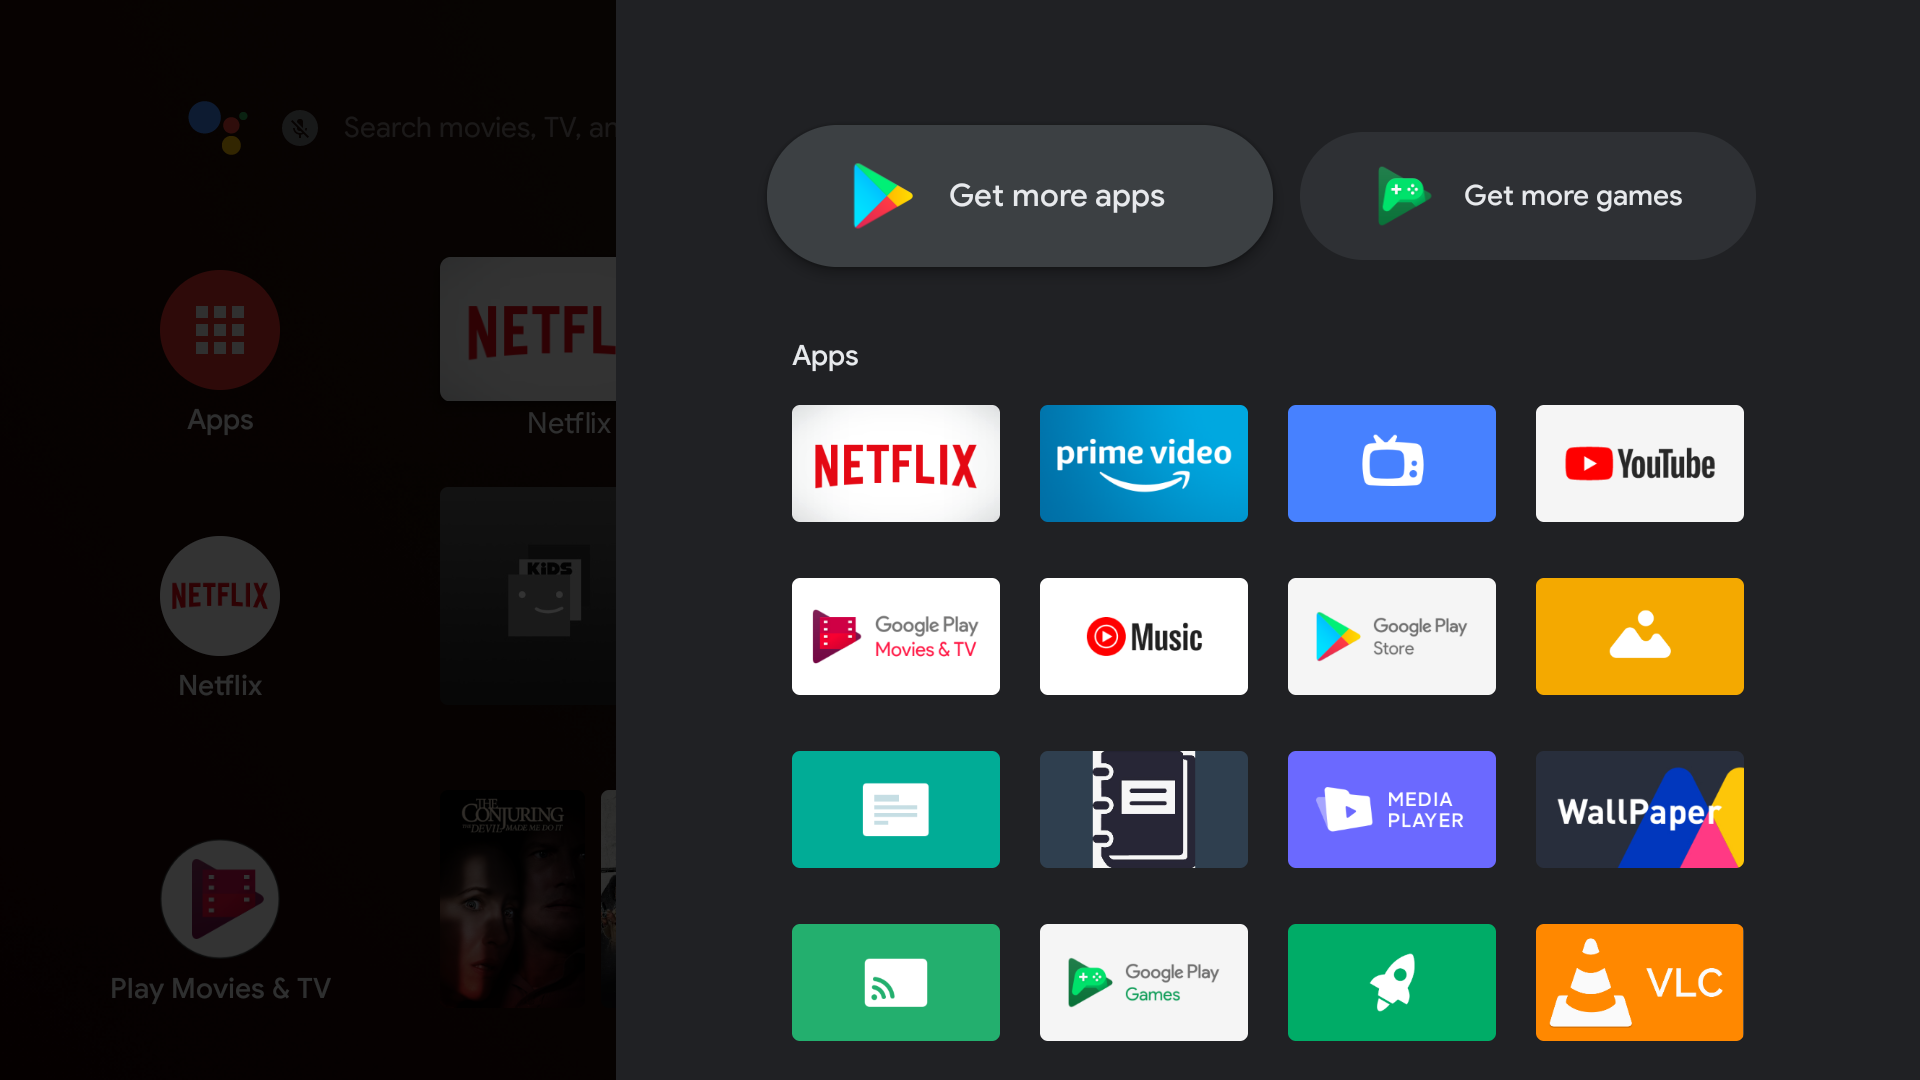Screen dimensions: 1920x1080
Task: Click Get more games button
Action: click(1527, 196)
